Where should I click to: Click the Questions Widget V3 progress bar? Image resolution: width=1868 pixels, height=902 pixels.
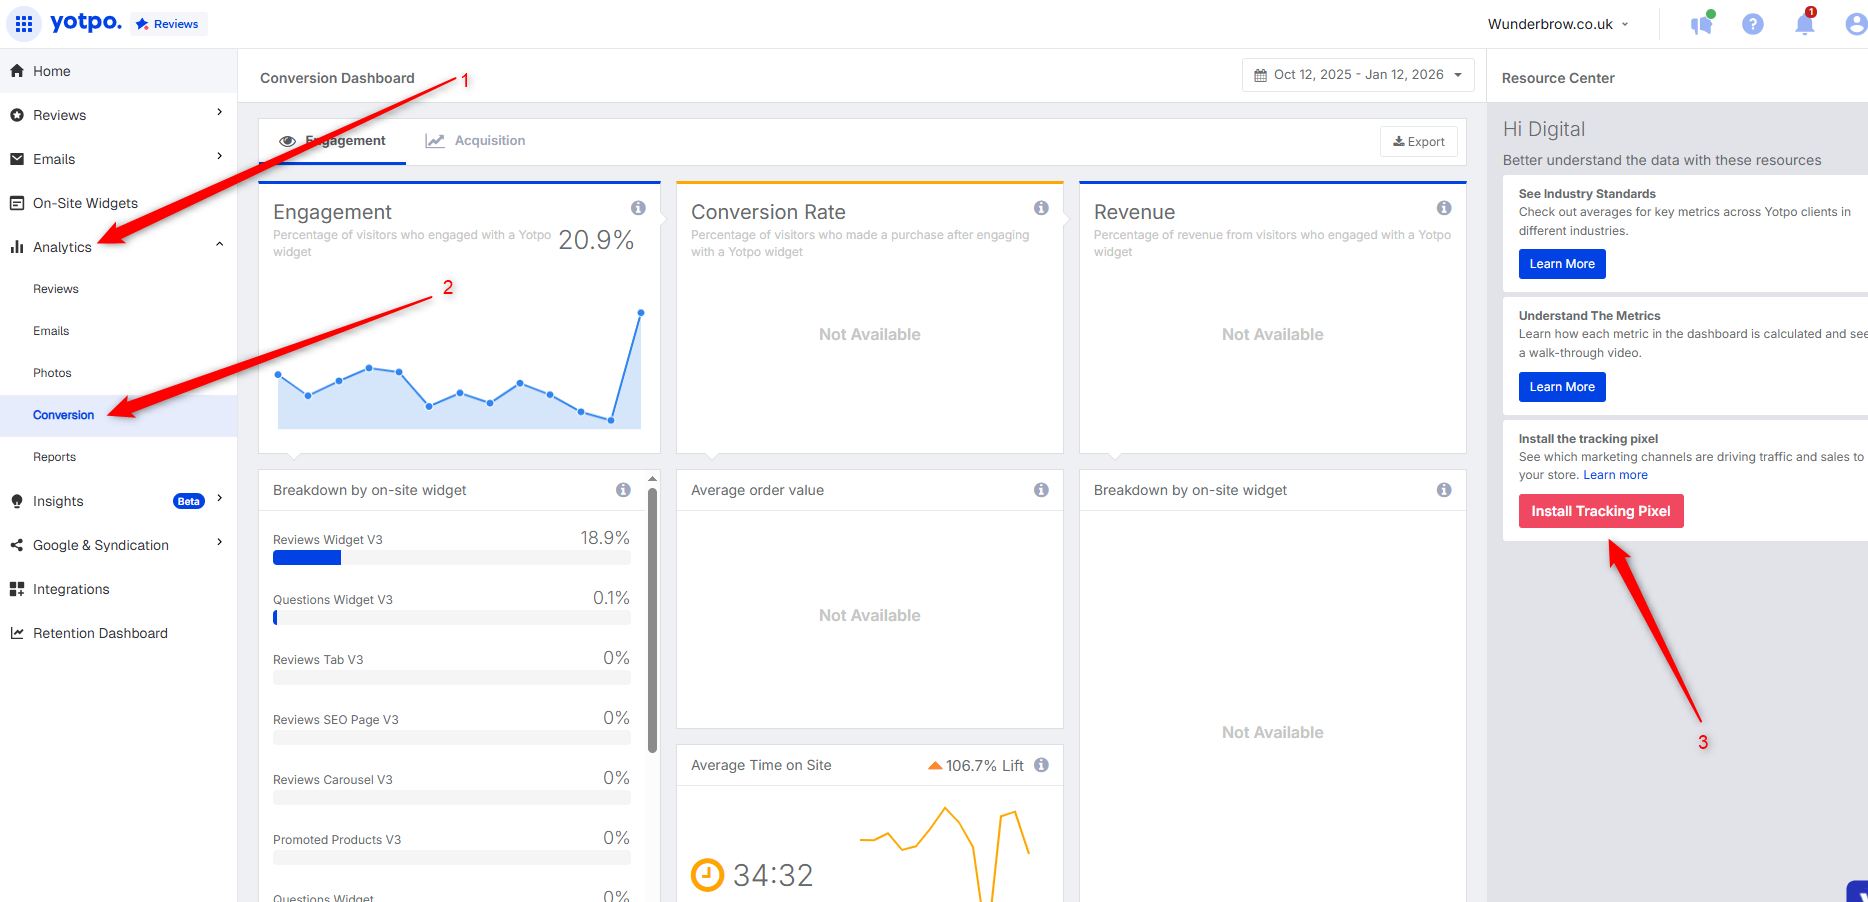coord(452,618)
